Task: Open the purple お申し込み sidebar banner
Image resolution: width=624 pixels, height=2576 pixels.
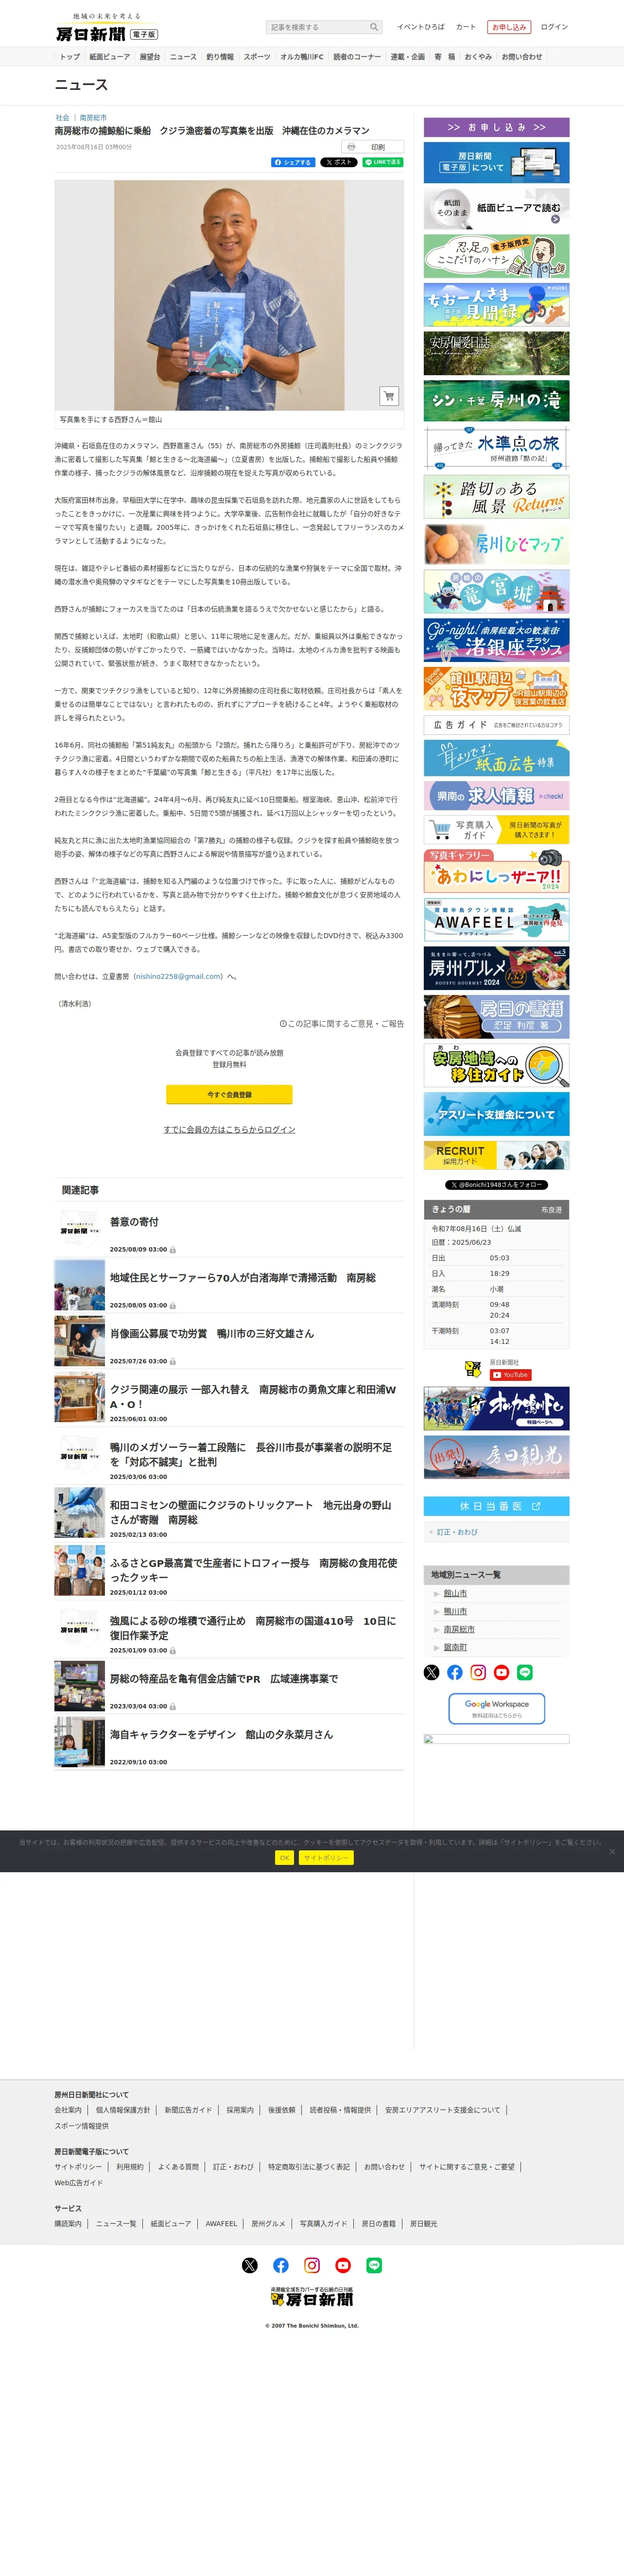Action: point(497,127)
